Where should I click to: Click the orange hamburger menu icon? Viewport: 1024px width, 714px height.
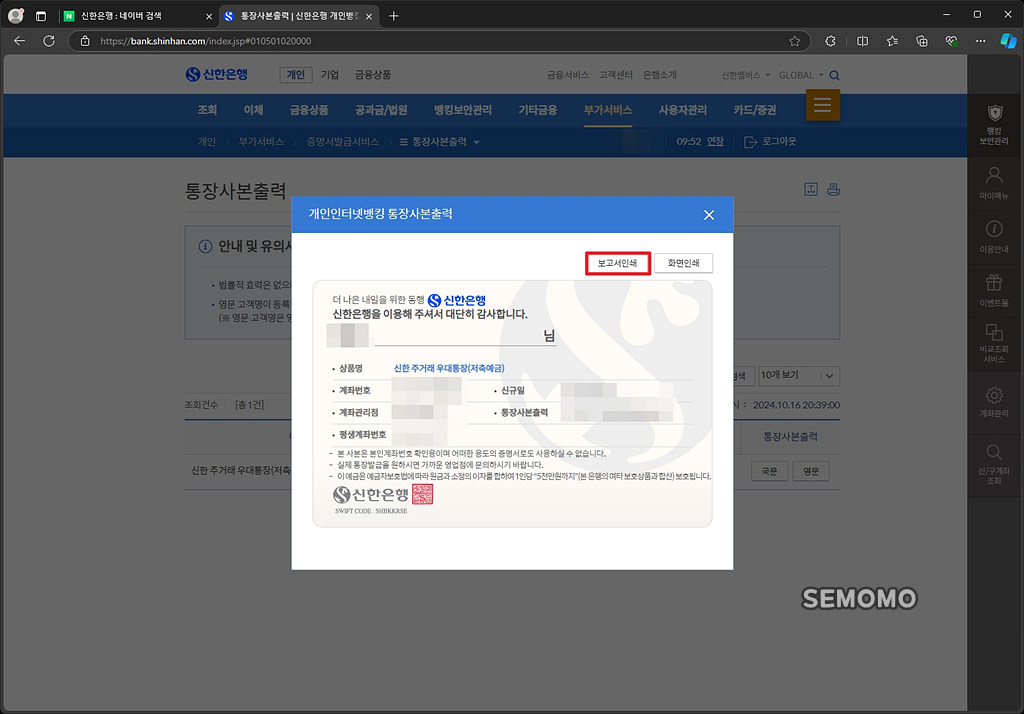[x=823, y=105]
